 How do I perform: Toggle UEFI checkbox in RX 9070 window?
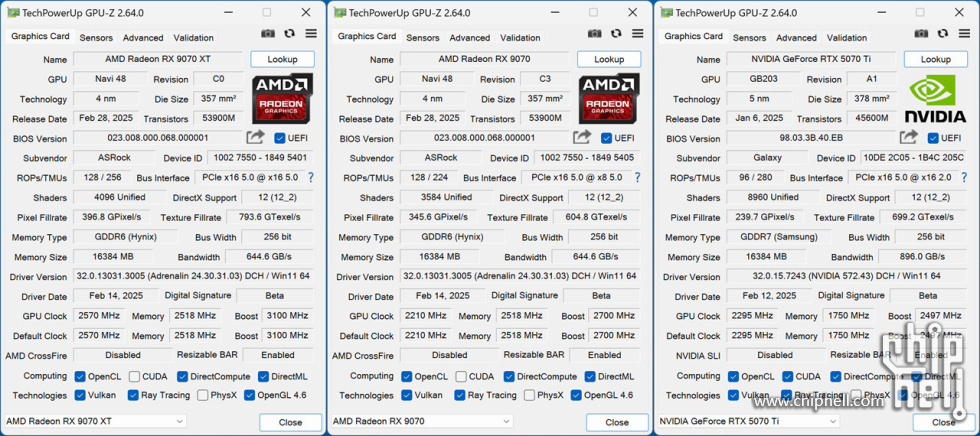tap(606, 138)
